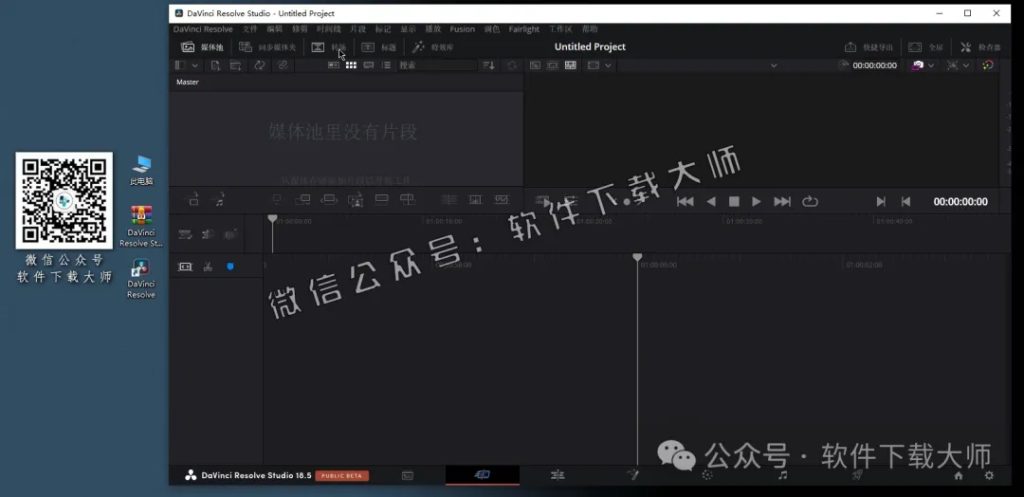
Task: Open DaVinci Resolve St... desktop archive icon
Action: pyautogui.click(x=141, y=226)
